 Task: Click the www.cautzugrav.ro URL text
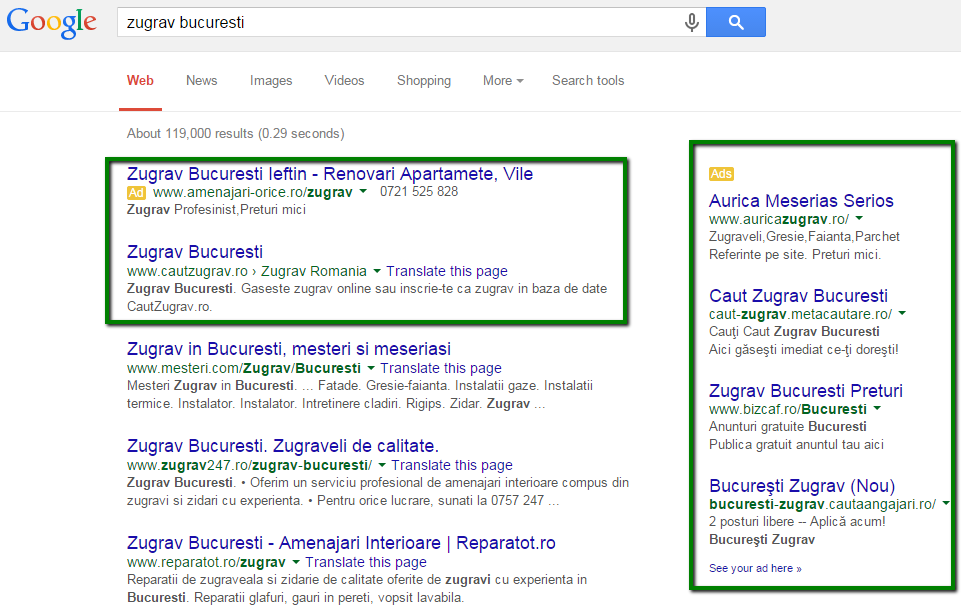[x=188, y=271]
